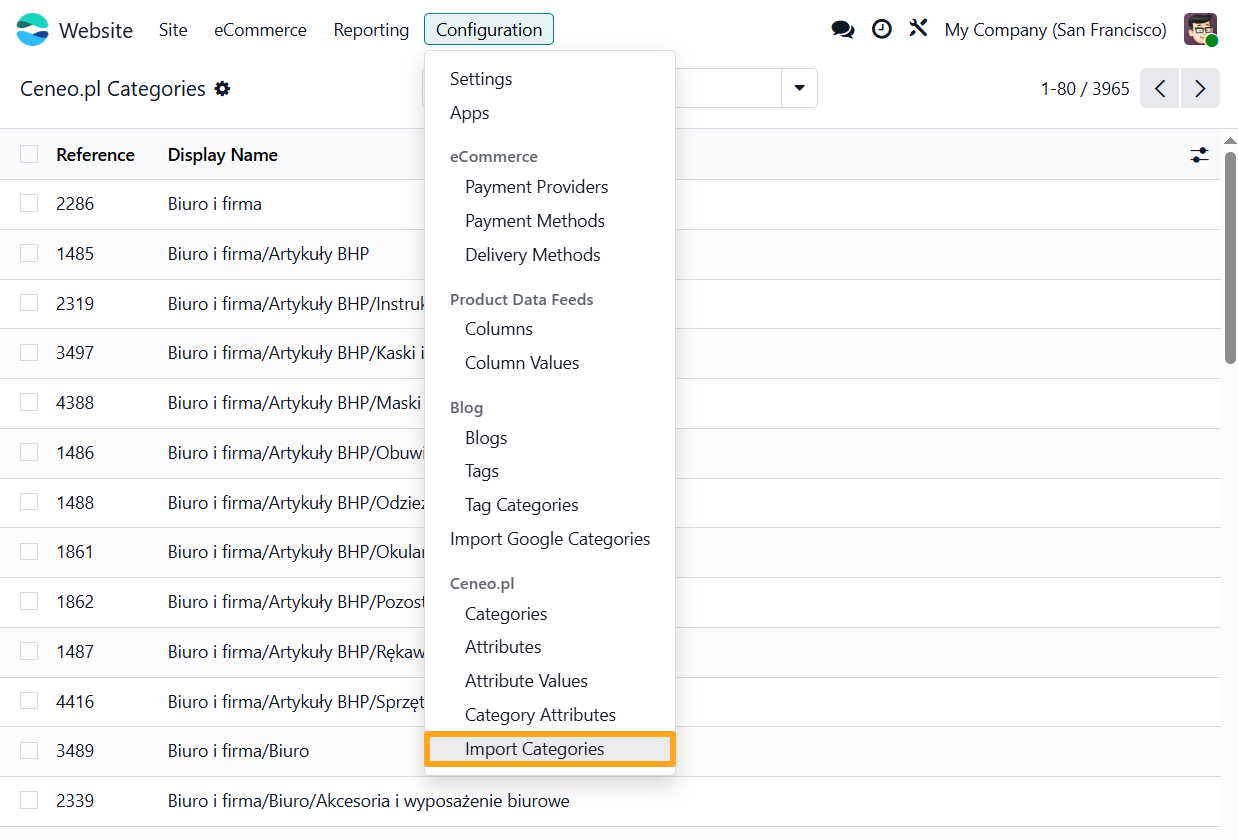
Task: Select the checkbox for reference 4388
Action: [x=29, y=402]
